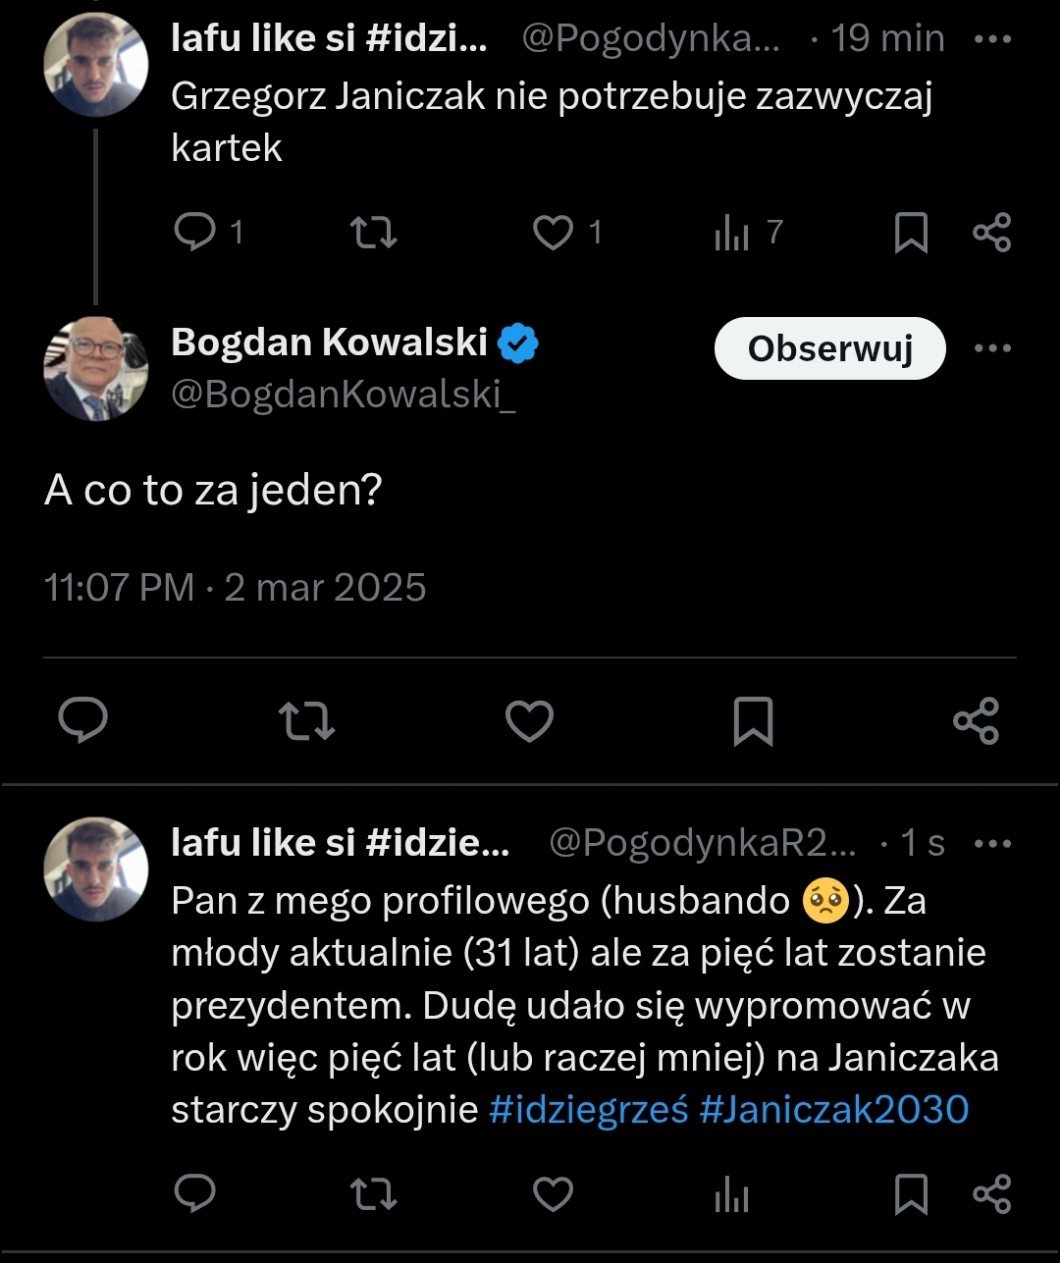This screenshot has width=1060, height=1263.
Task: Share the top tweet about kartek
Action: (x=991, y=232)
